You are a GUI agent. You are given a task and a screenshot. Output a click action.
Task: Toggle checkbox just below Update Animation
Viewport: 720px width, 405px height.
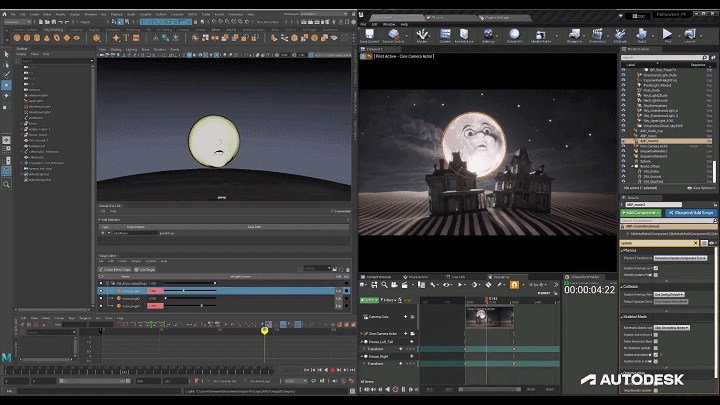[x=656, y=361]
